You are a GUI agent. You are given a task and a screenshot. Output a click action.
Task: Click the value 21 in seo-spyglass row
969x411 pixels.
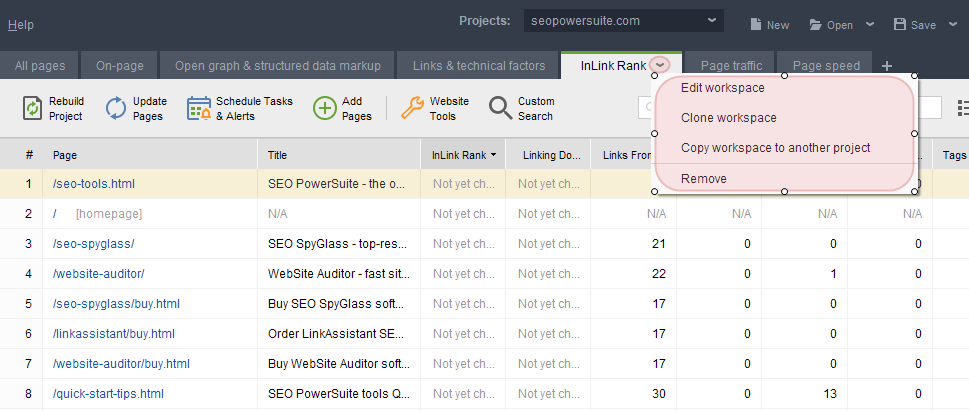click(659, 244)
